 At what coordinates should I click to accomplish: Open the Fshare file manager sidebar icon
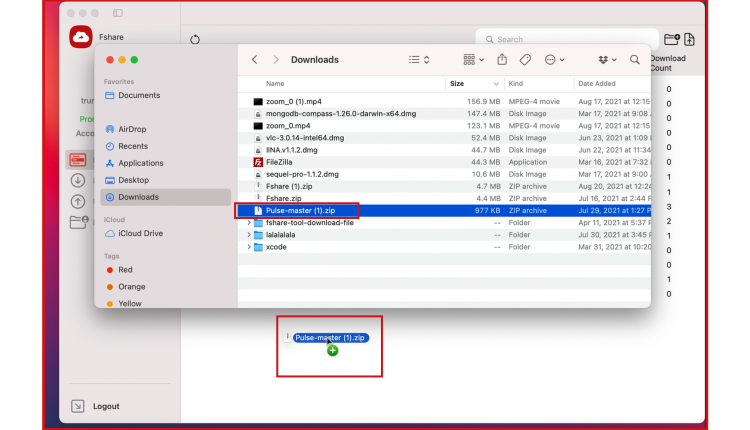[x=77, y=159]
